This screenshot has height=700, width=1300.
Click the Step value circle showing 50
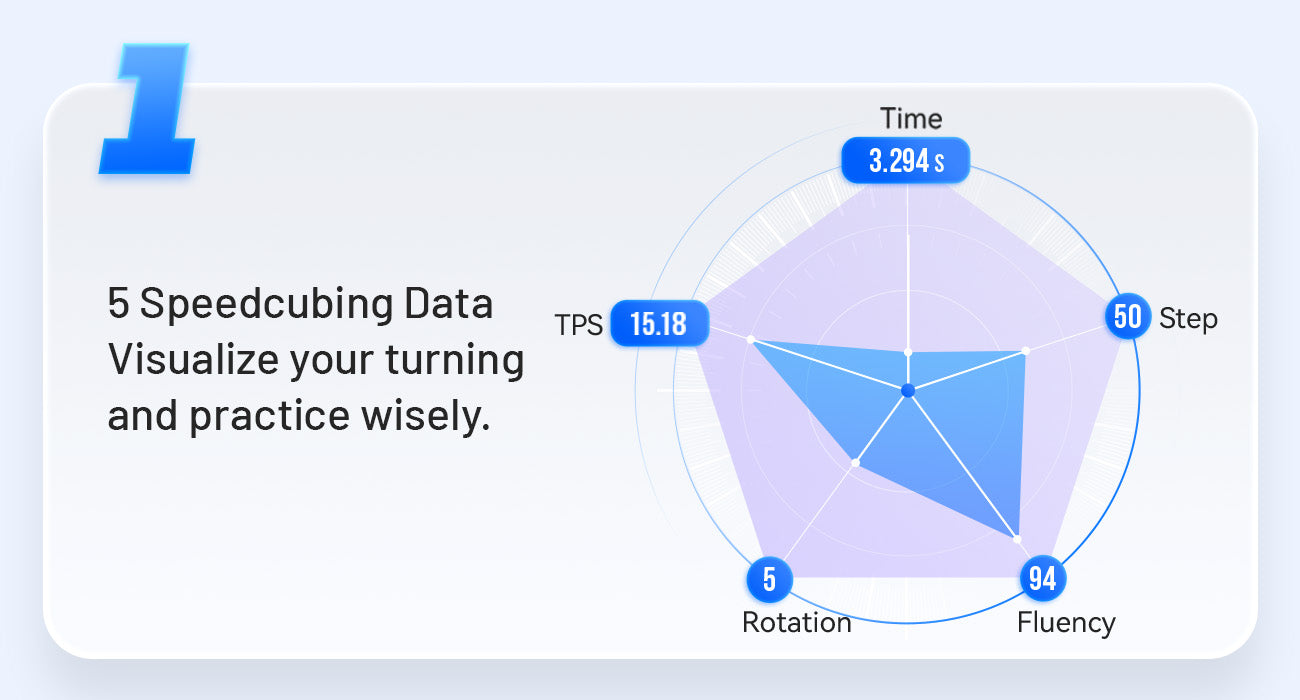[1127, 317]
